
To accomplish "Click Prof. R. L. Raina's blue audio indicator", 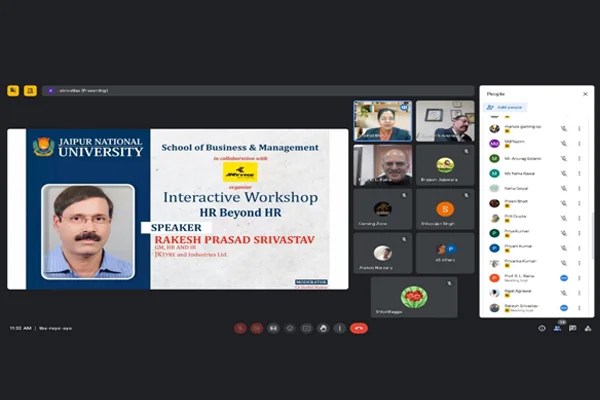I will [564, 278].
